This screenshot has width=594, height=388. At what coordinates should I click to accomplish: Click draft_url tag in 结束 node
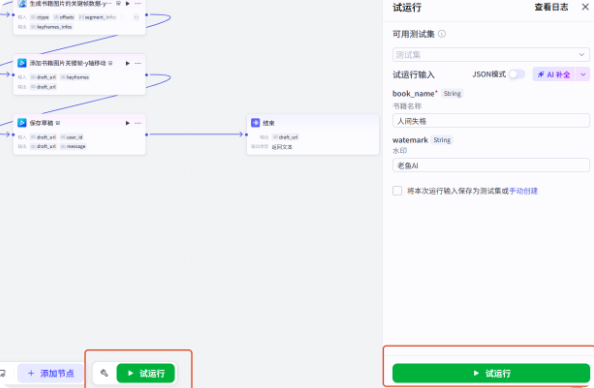coord(285,137)
